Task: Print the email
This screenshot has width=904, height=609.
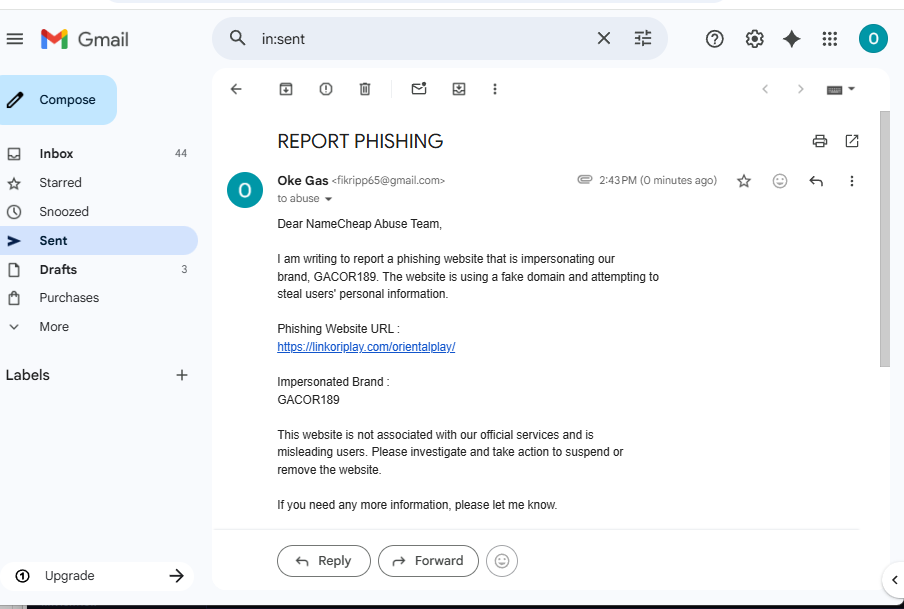Action: (x=820, y=141)
